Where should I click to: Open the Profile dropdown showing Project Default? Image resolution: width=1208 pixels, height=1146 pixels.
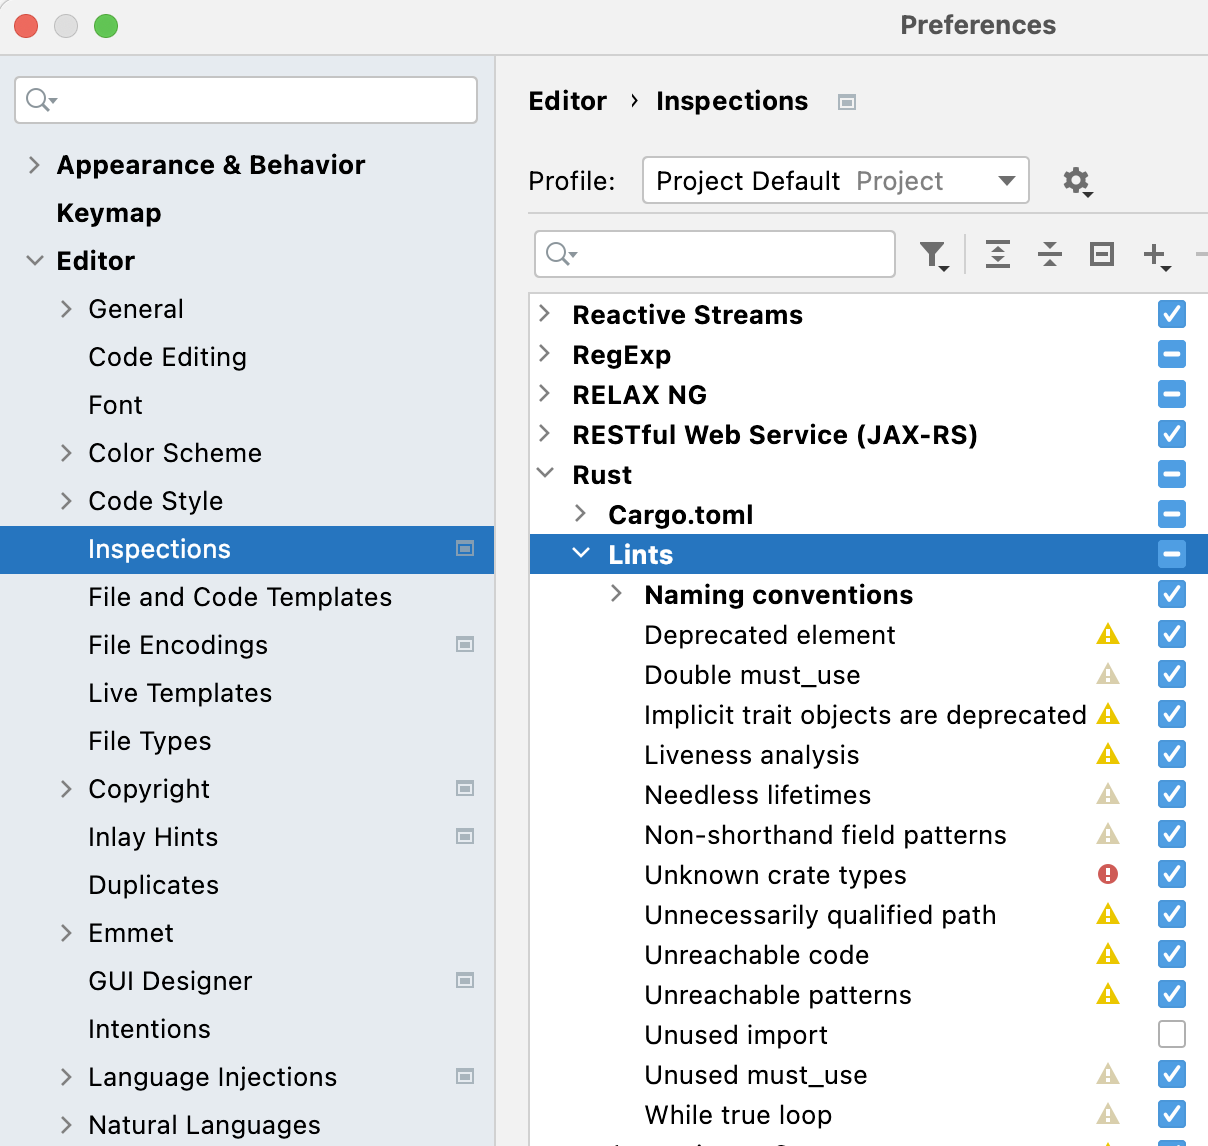[835, 181]
